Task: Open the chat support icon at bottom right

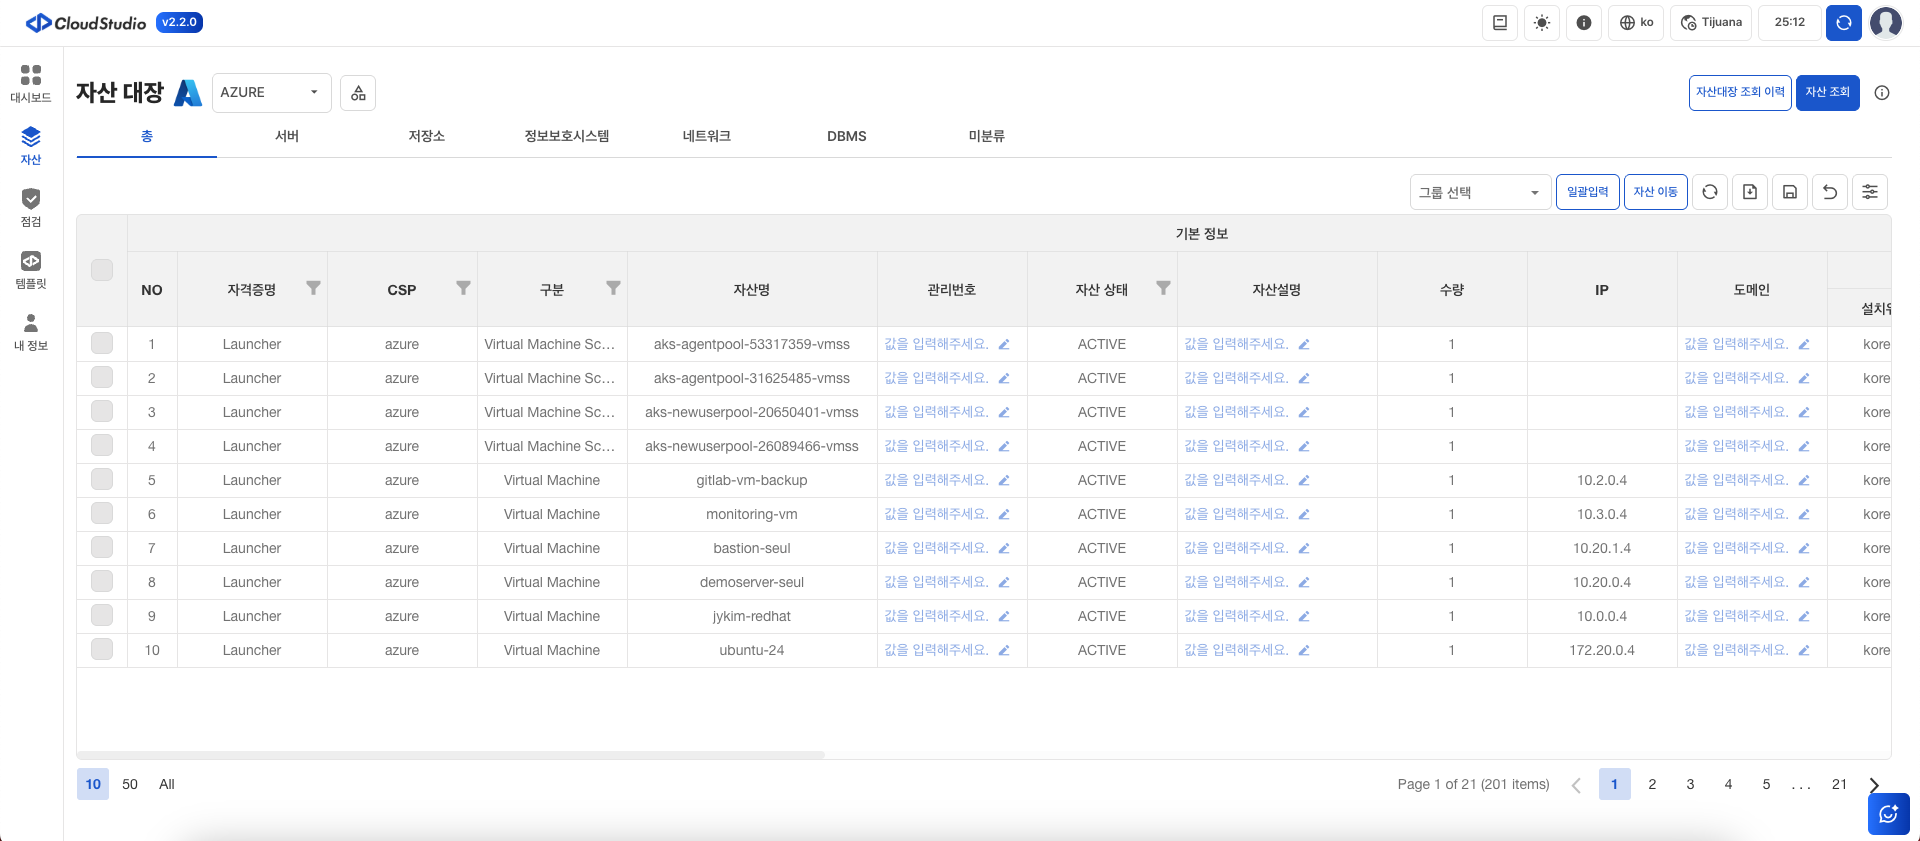Action: pyautogui.click(x=1888, y=814)
